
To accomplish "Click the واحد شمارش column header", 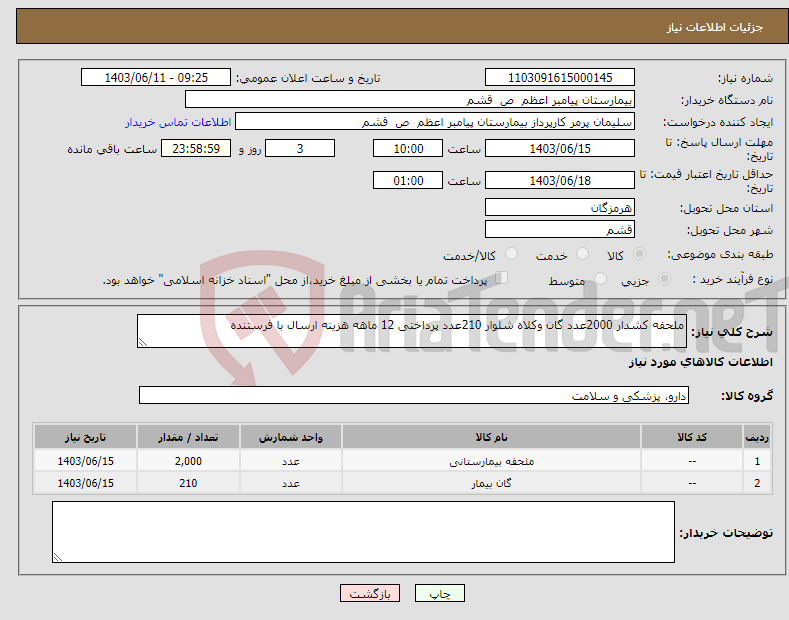I will click(291, 437).
